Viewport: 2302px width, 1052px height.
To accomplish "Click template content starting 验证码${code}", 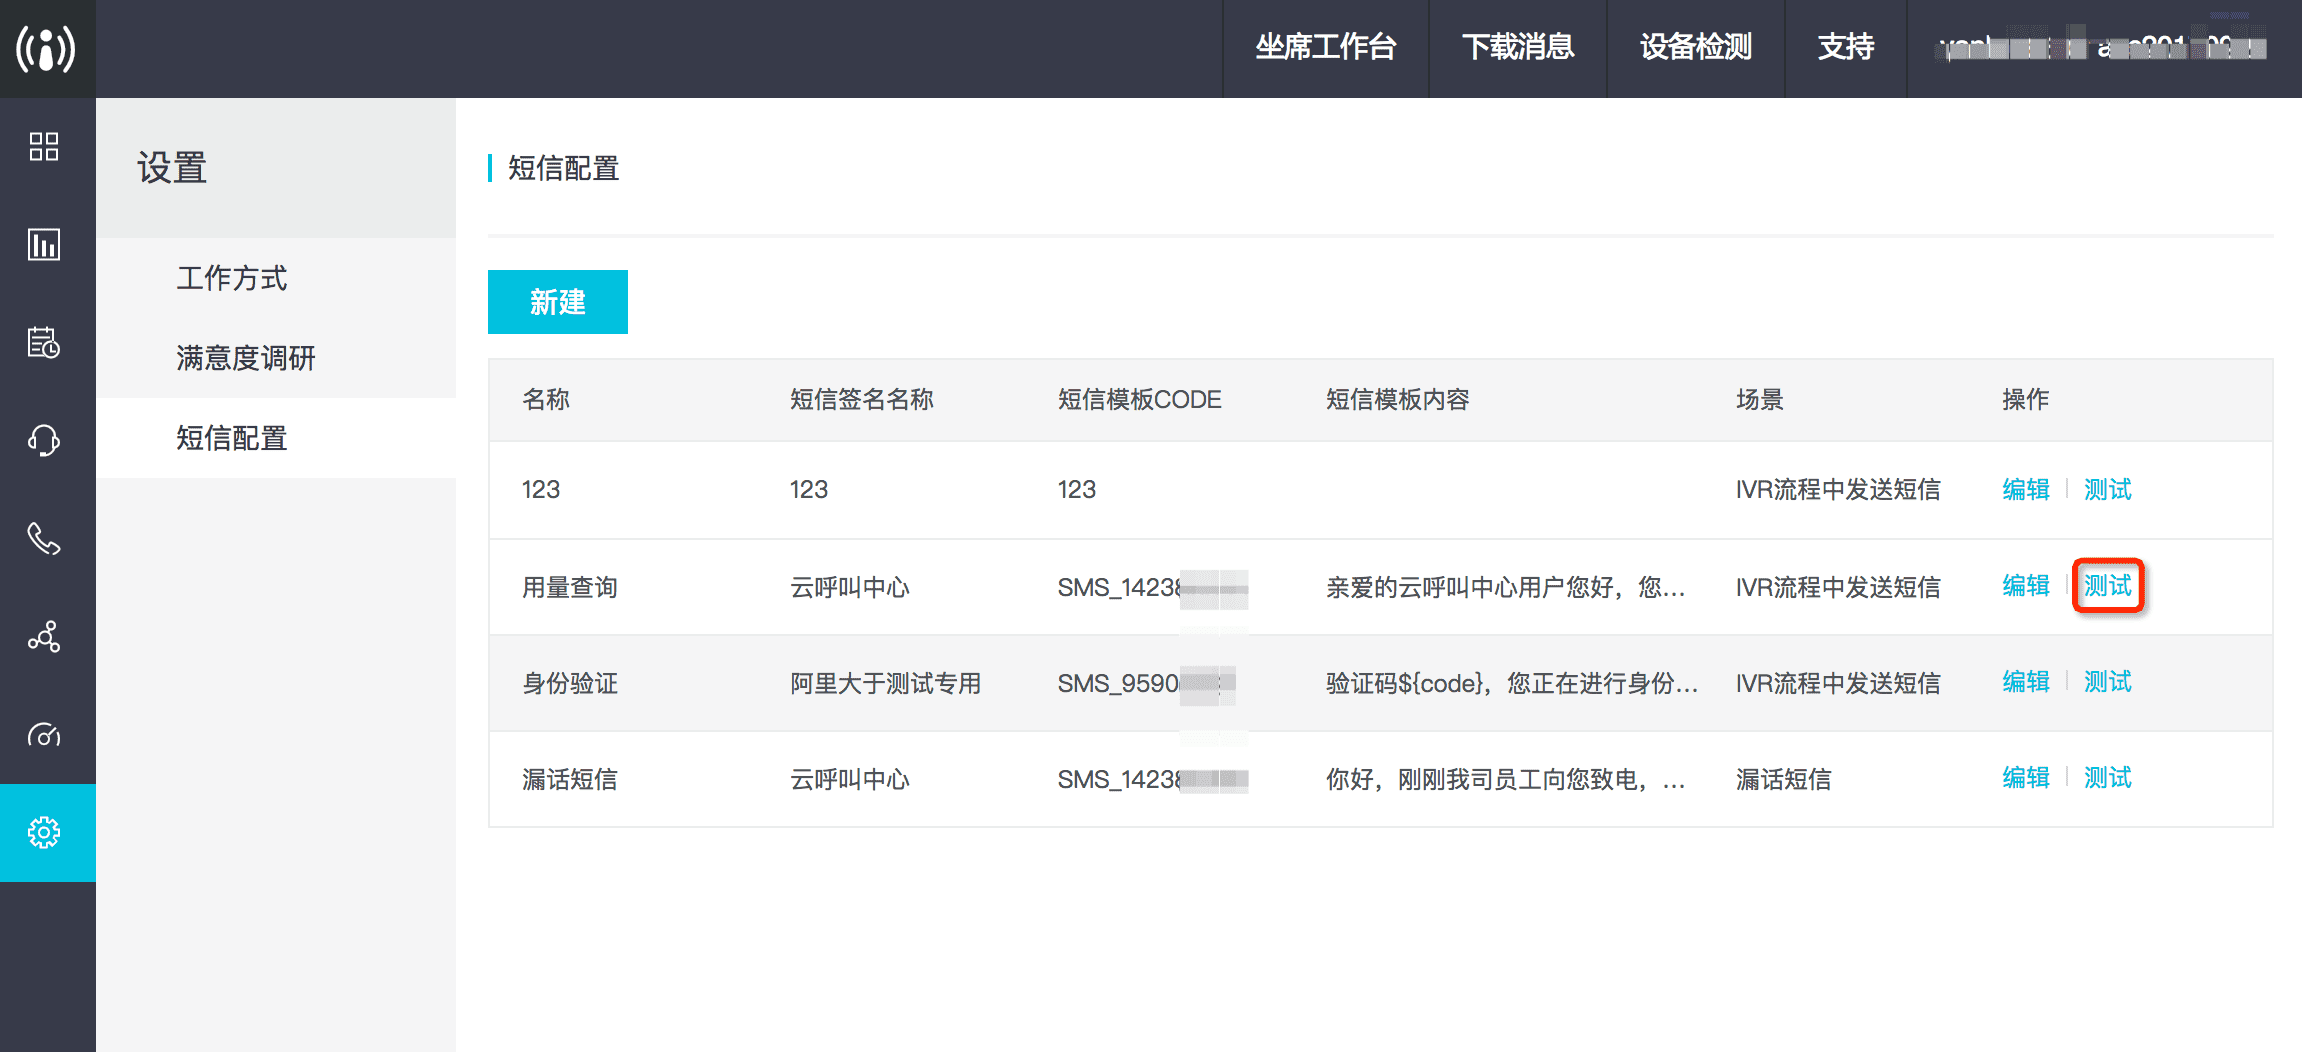I will 1512,683.
